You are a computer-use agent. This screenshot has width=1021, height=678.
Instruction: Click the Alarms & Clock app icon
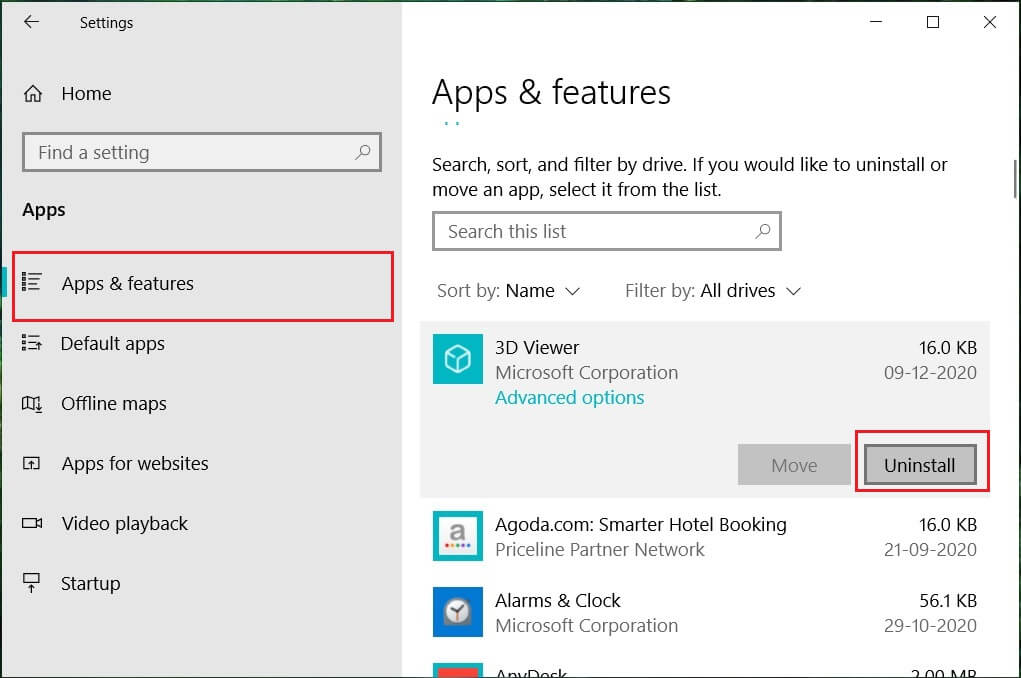pos(457,612)
